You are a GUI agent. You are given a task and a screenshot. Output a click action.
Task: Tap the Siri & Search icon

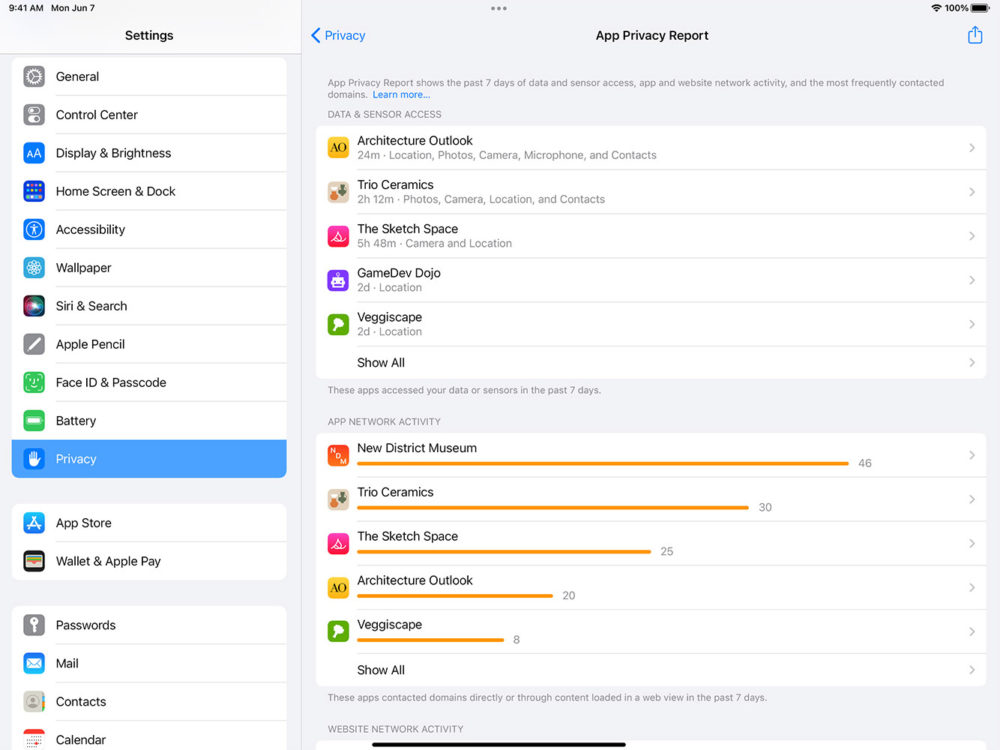pos(34,306)
